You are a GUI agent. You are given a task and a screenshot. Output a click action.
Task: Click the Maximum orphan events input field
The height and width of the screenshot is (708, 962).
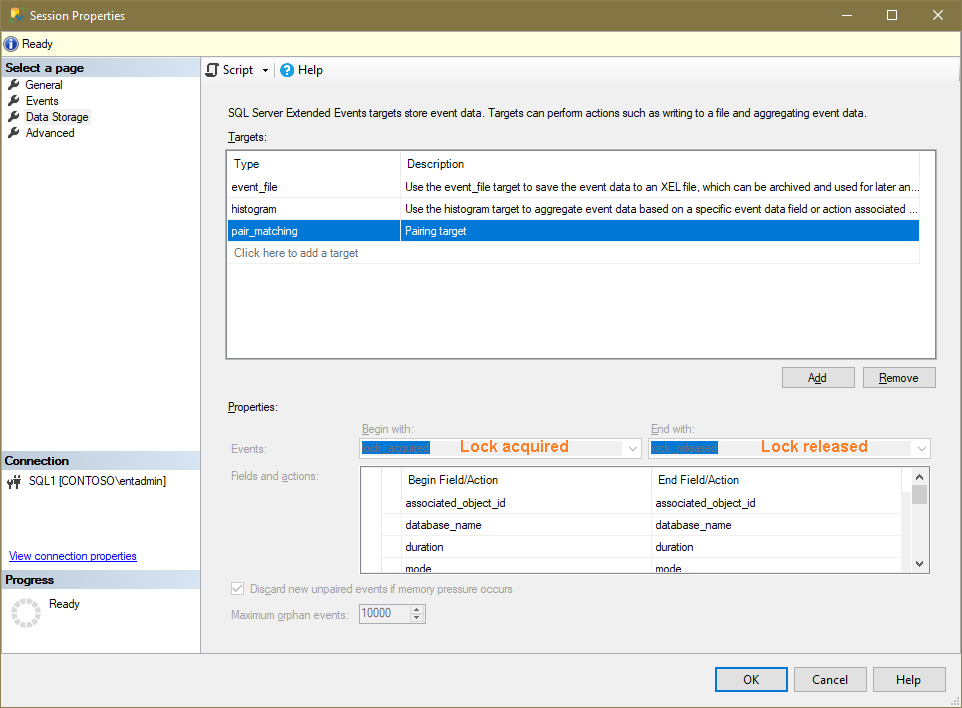384,614
